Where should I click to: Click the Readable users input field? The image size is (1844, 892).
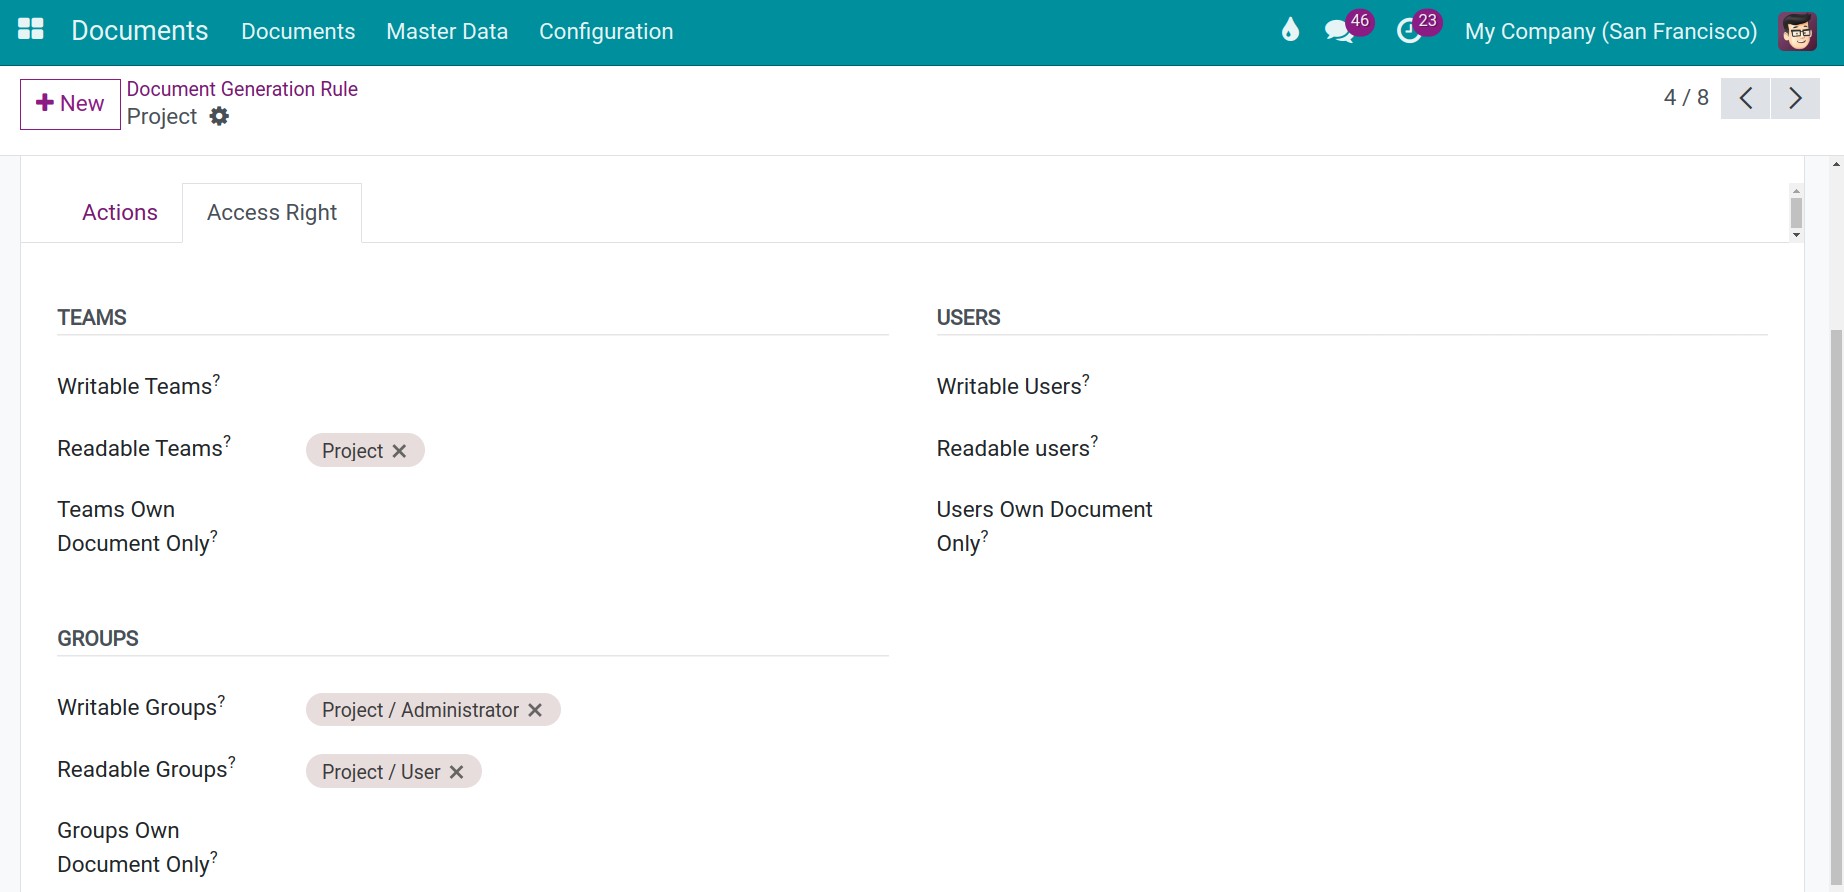(1476, 449)
